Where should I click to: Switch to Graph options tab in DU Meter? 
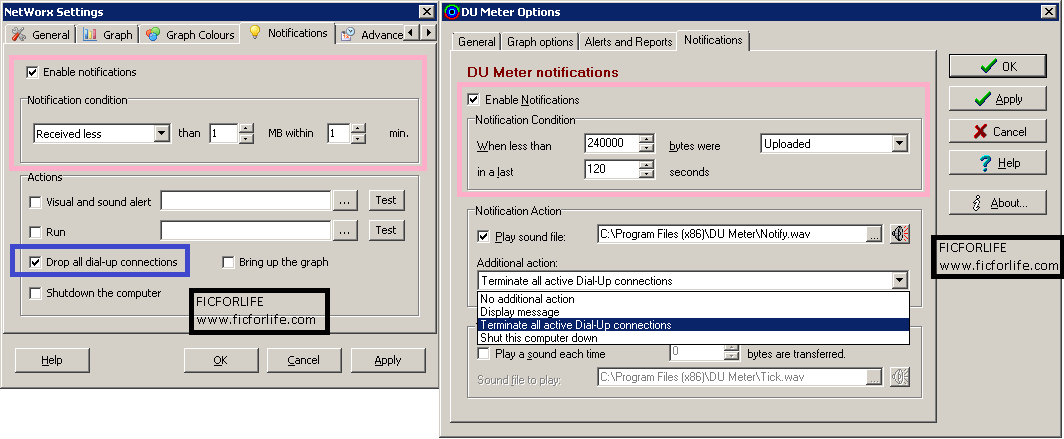540,41
